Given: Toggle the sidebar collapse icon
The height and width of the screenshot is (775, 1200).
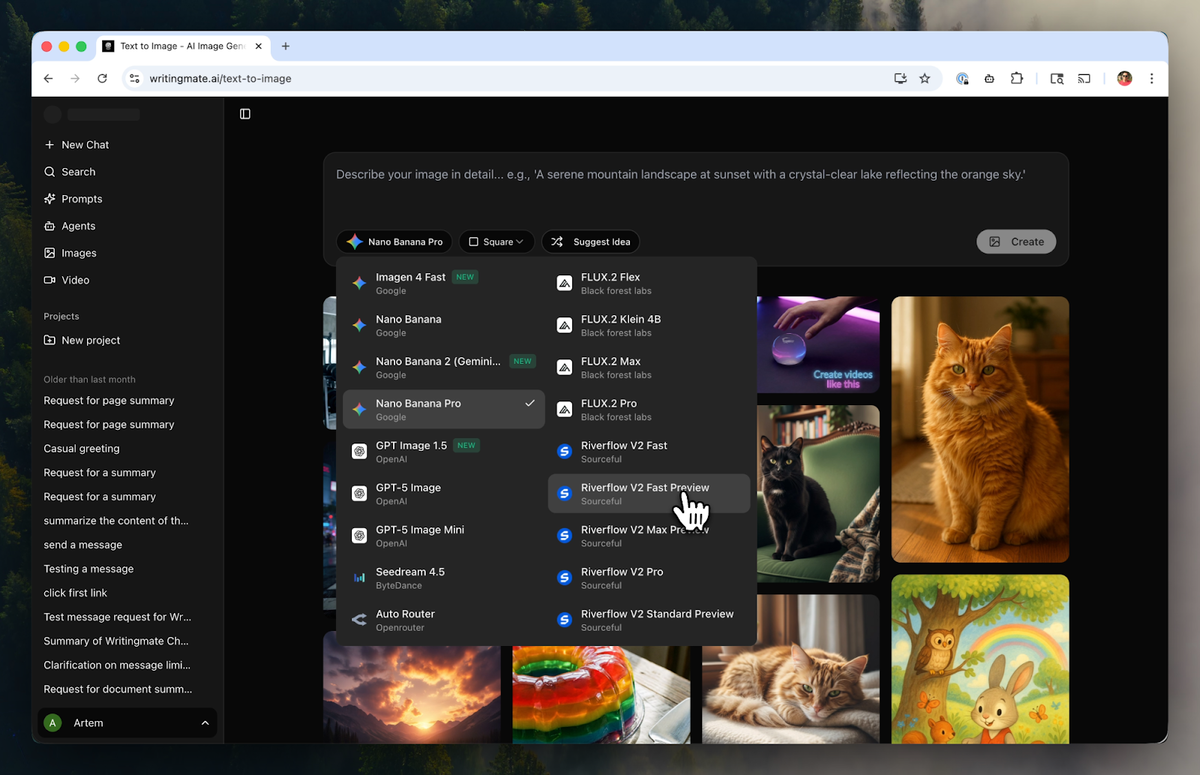Looking at the screenshot, I should [x=245, y=114].
